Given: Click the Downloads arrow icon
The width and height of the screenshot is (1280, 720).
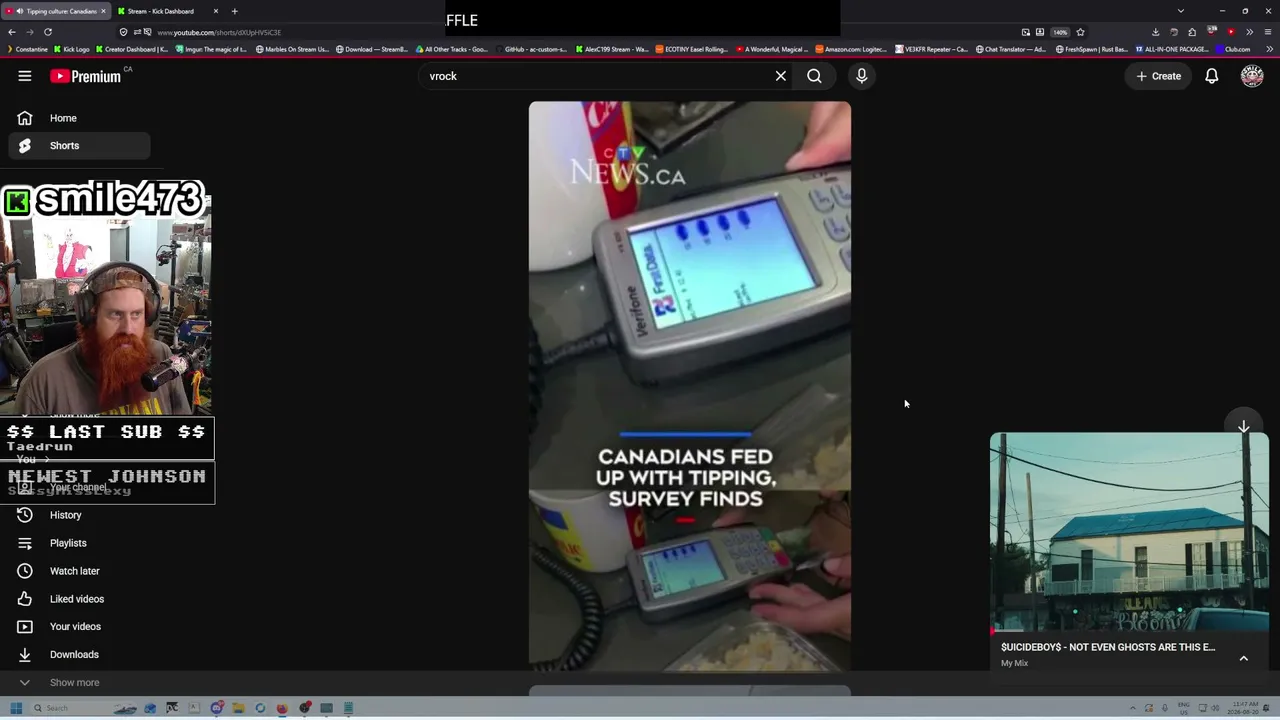Looking at the screenshot, I should (25, 655).
